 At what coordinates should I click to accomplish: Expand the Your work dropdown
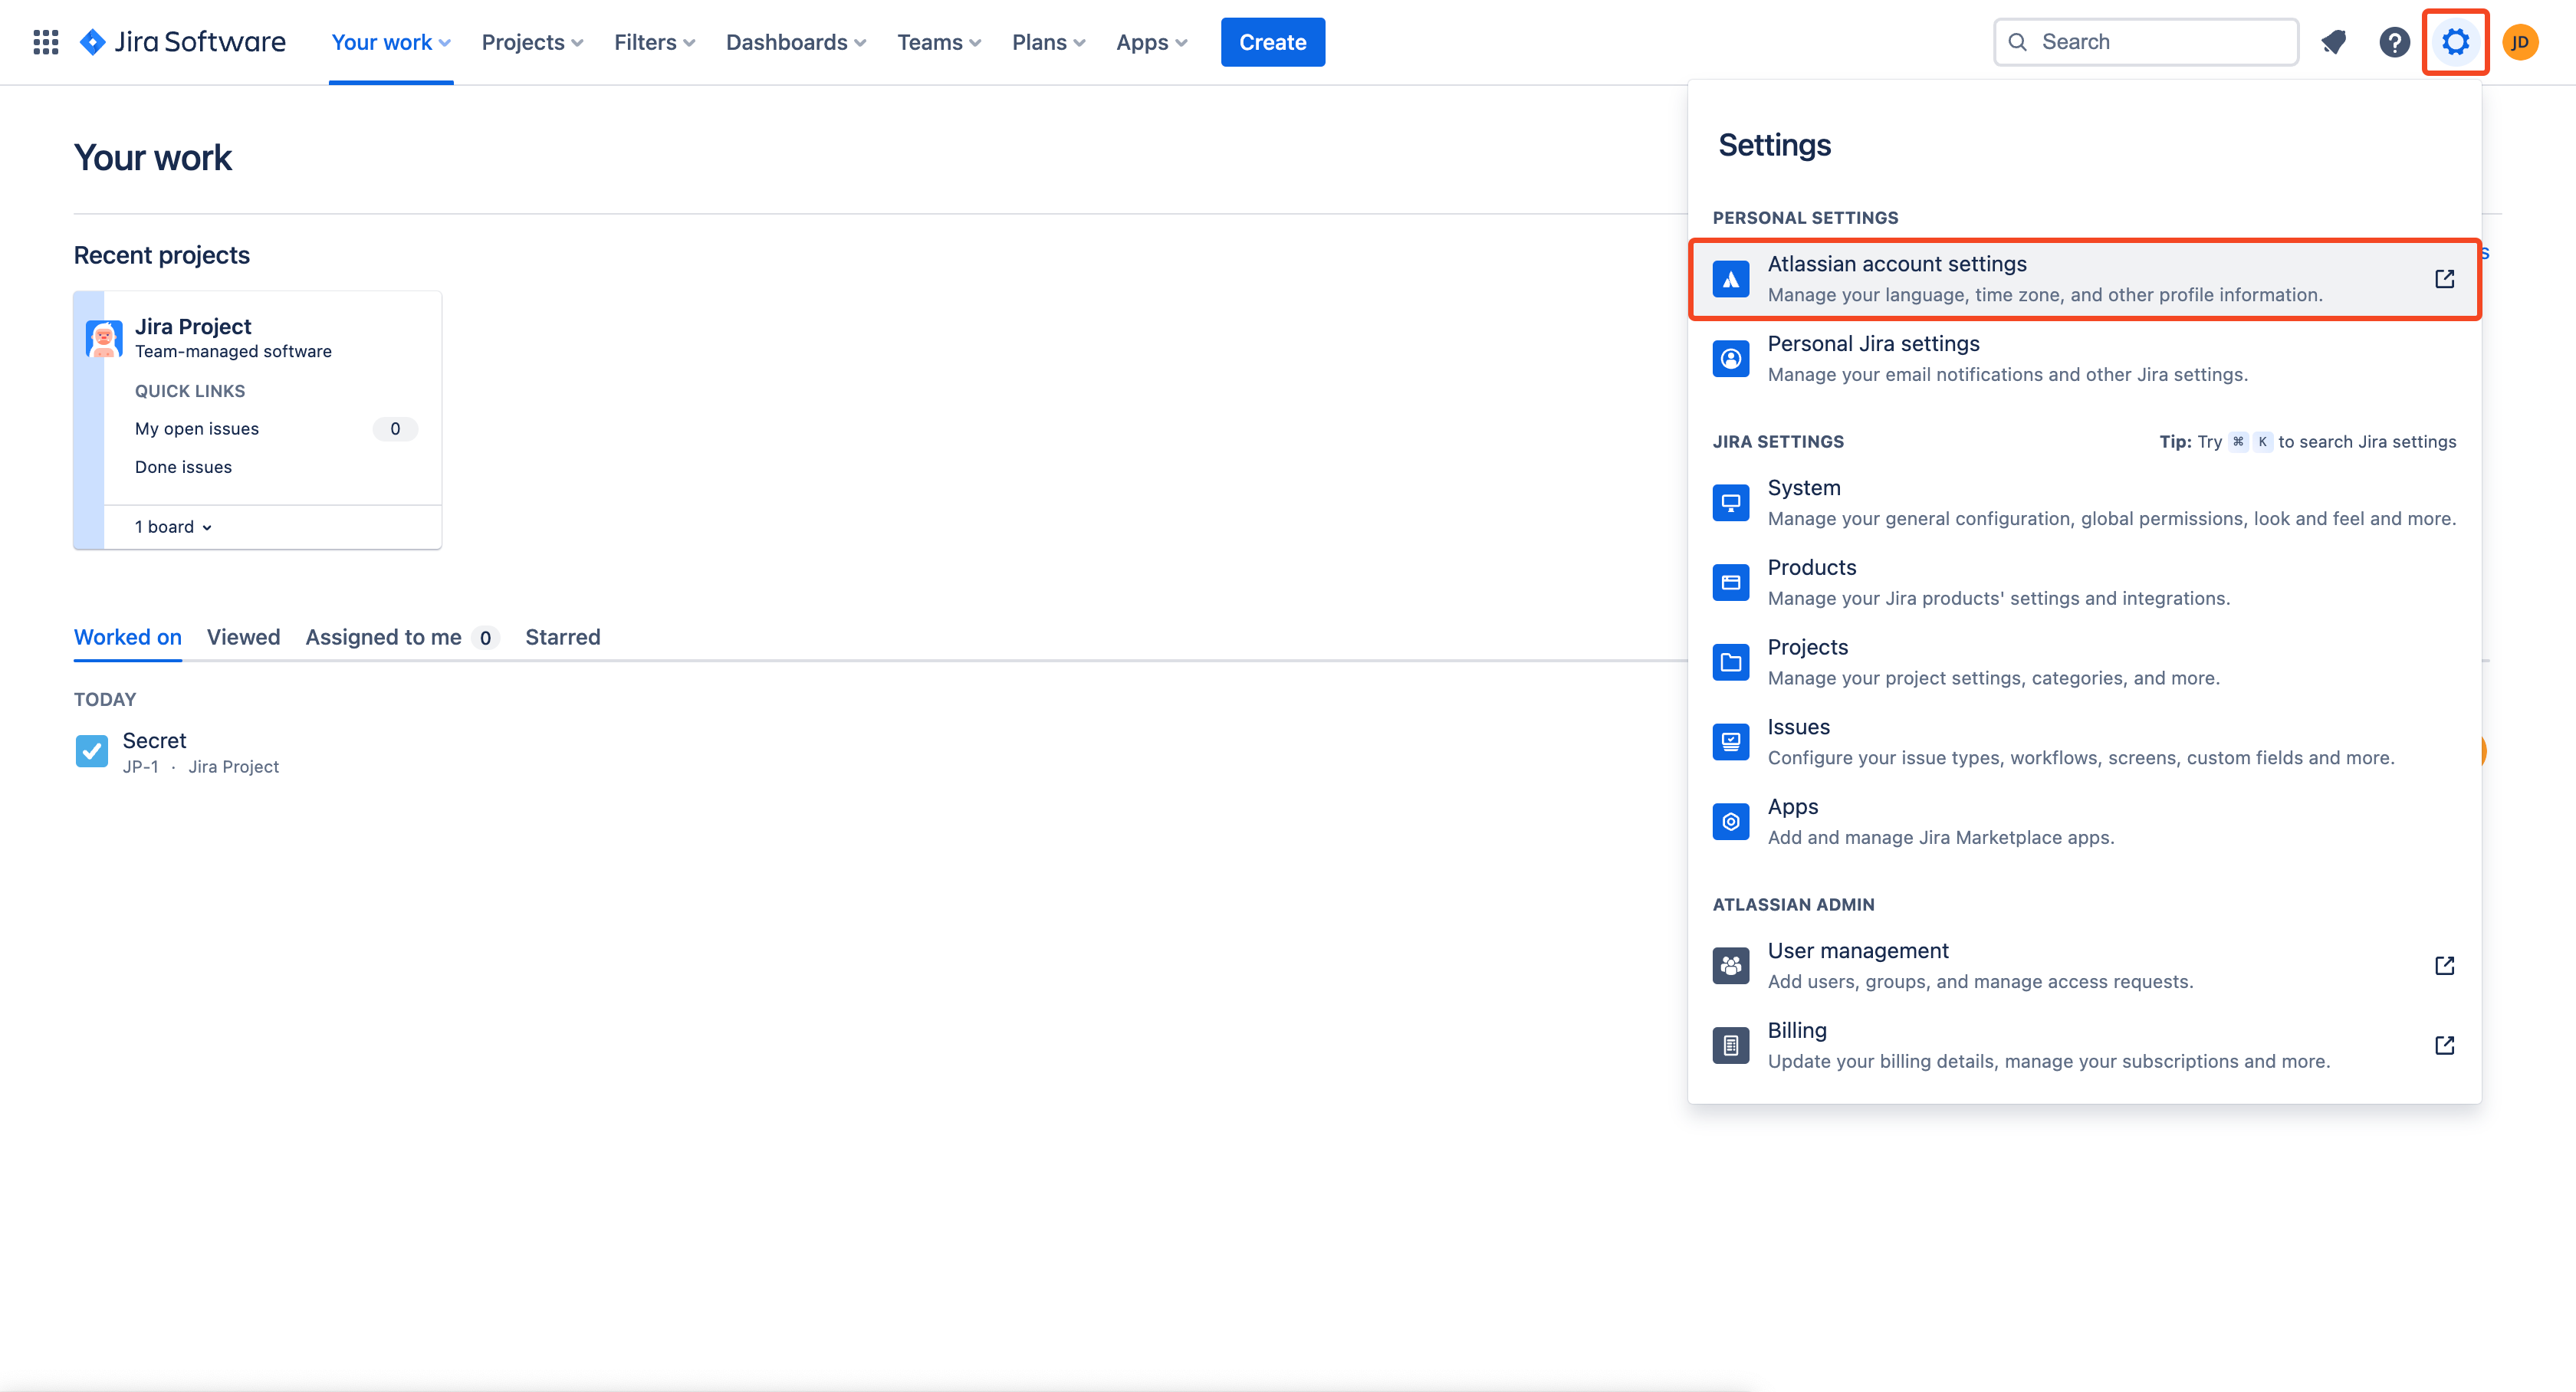tap(391, 42)
